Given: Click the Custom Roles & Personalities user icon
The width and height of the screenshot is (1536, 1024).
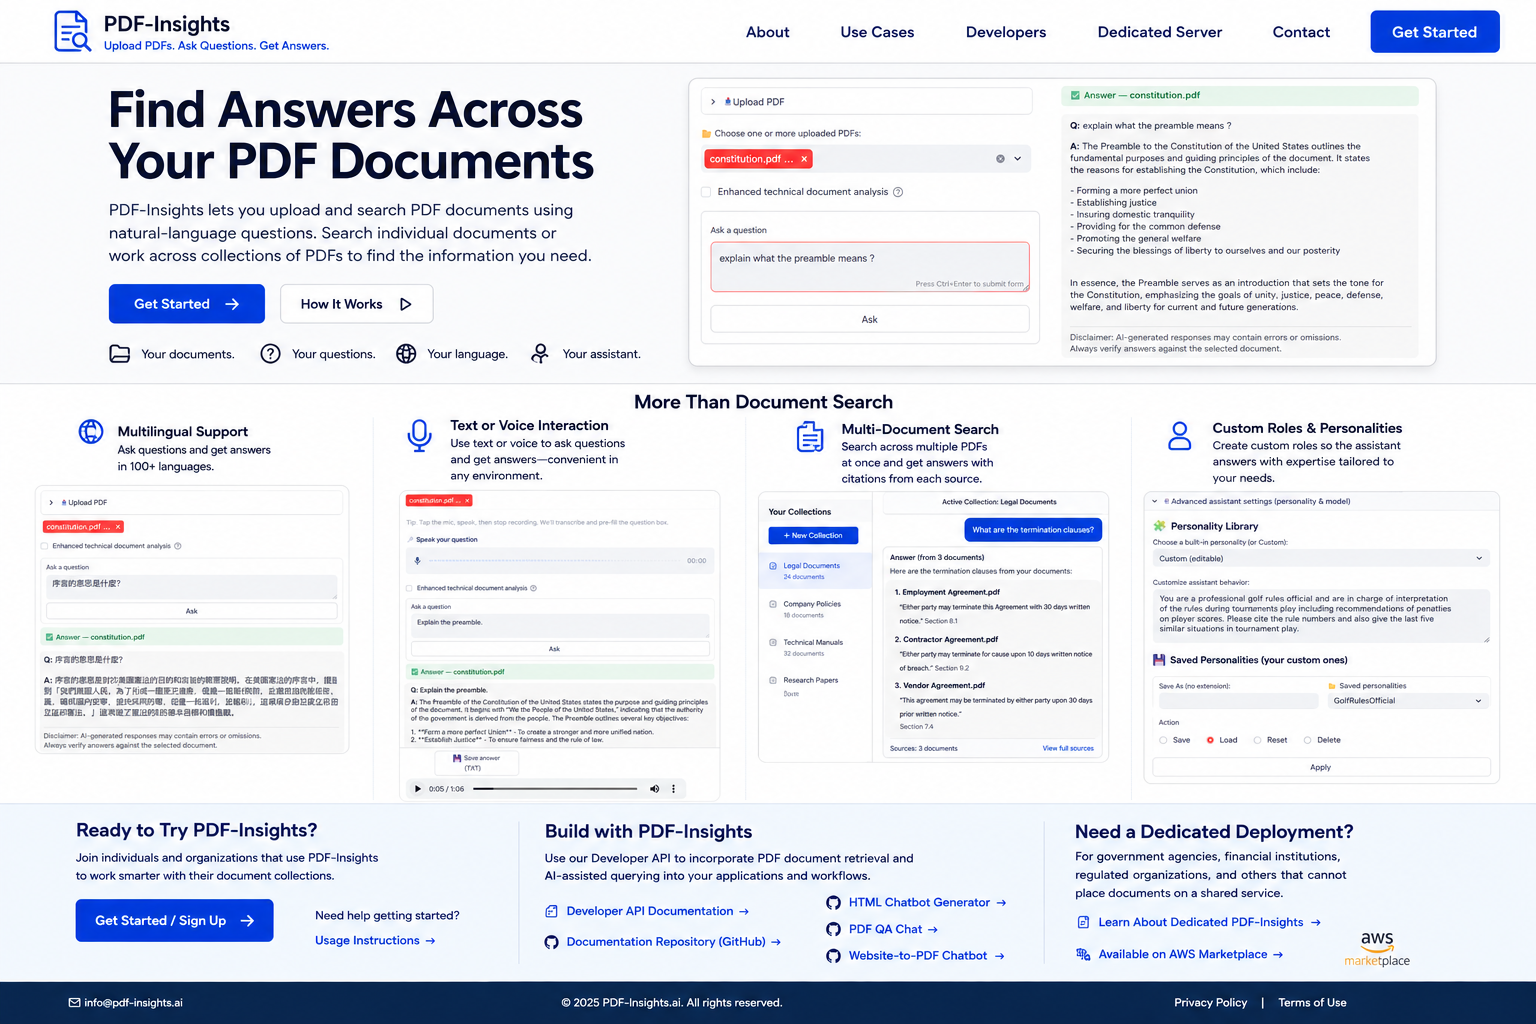Looking at the screenshot, I should pos(1180,435).
